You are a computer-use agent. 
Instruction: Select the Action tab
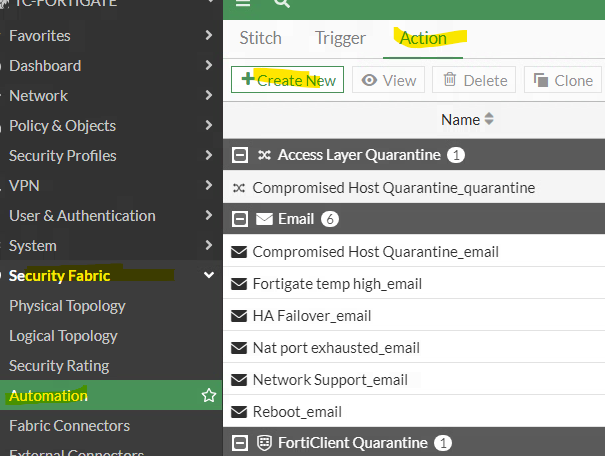(x=423, y=38)
